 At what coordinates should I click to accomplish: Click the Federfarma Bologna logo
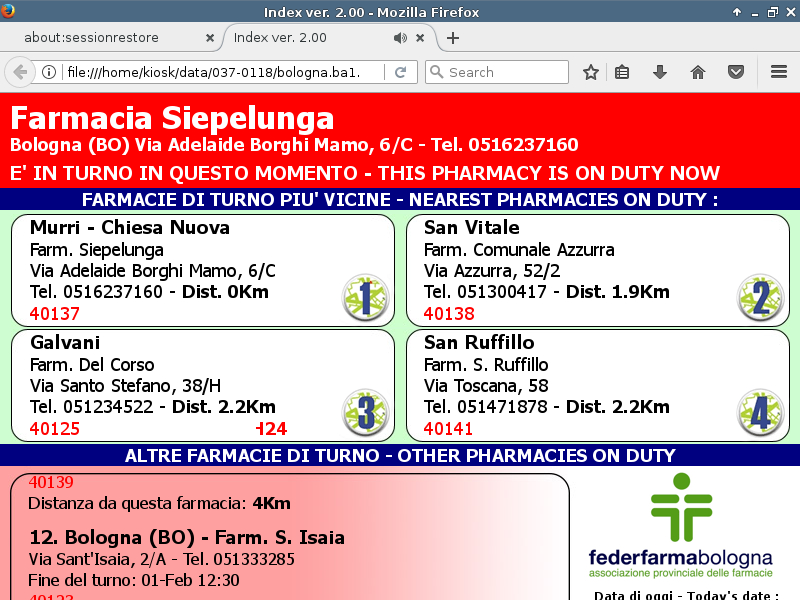coord(680,525)
